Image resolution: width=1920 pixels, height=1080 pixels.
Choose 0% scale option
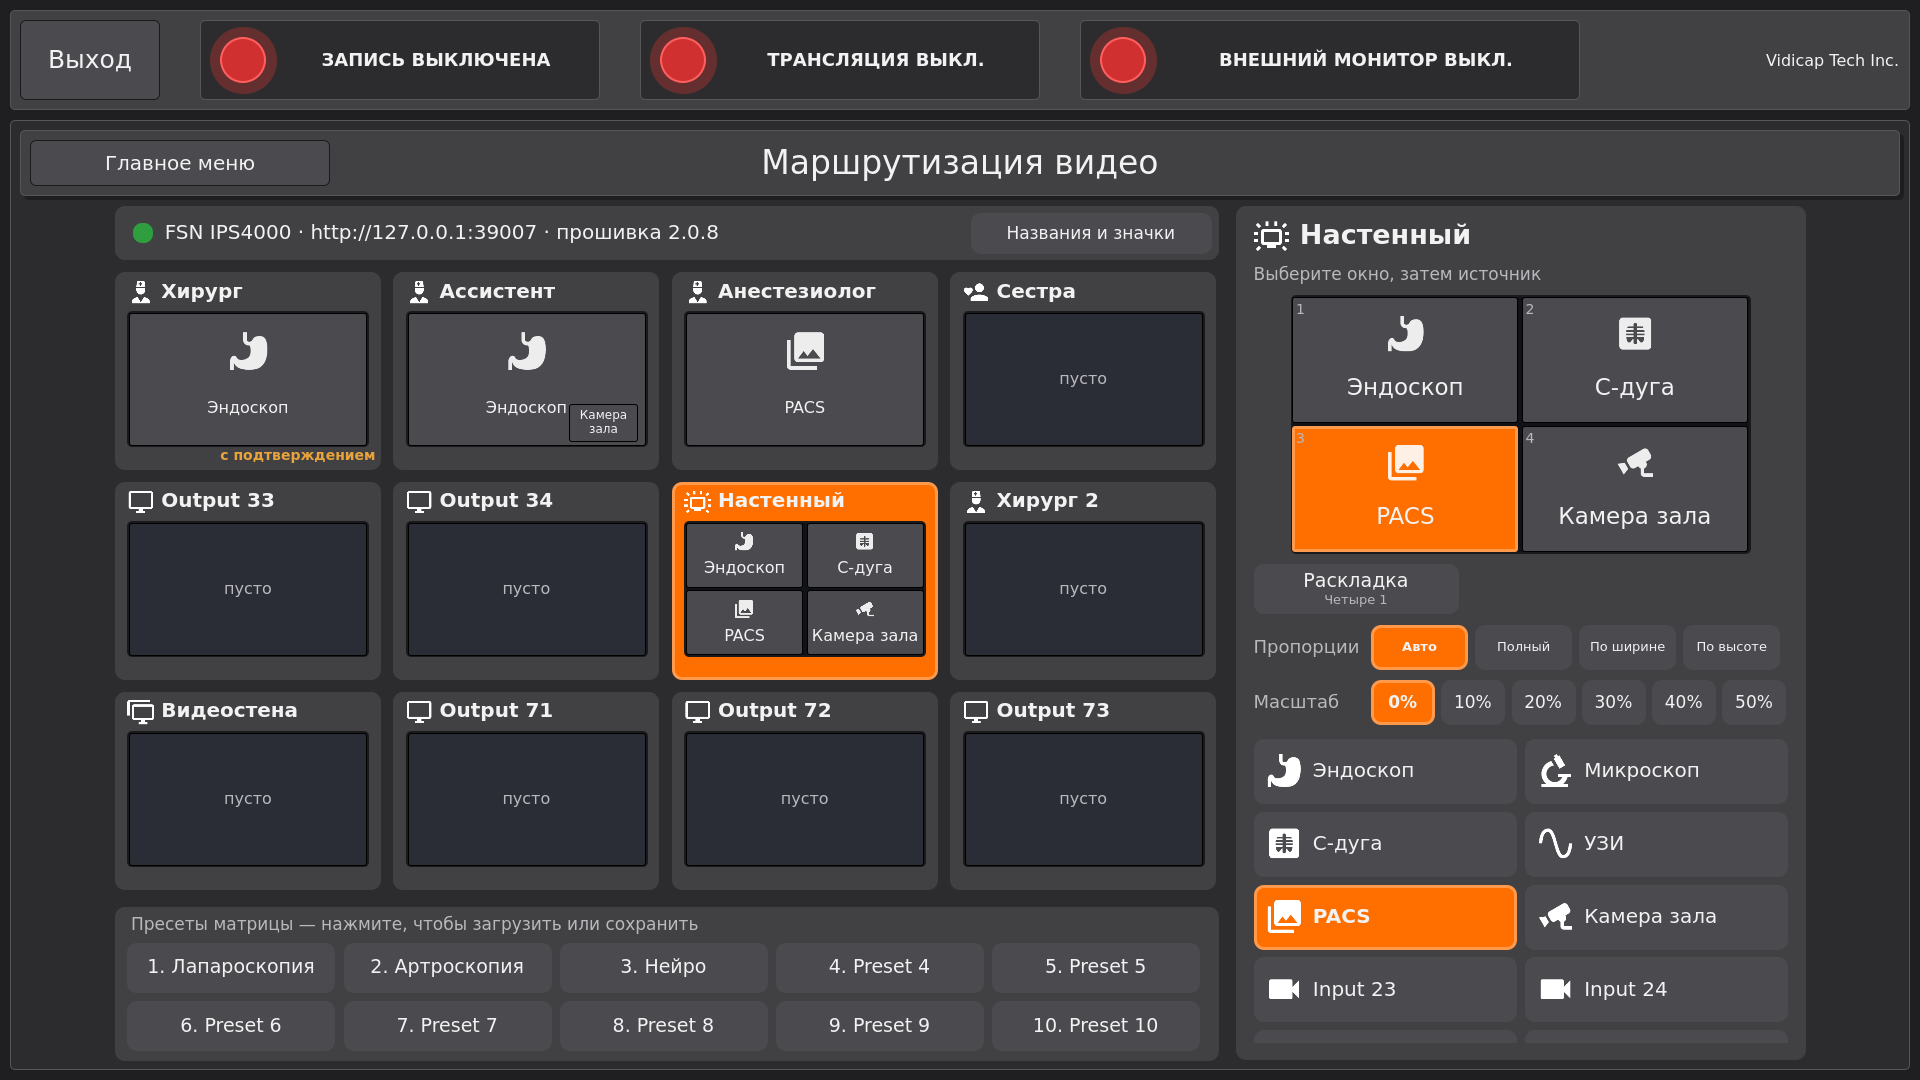point(1402,703)
